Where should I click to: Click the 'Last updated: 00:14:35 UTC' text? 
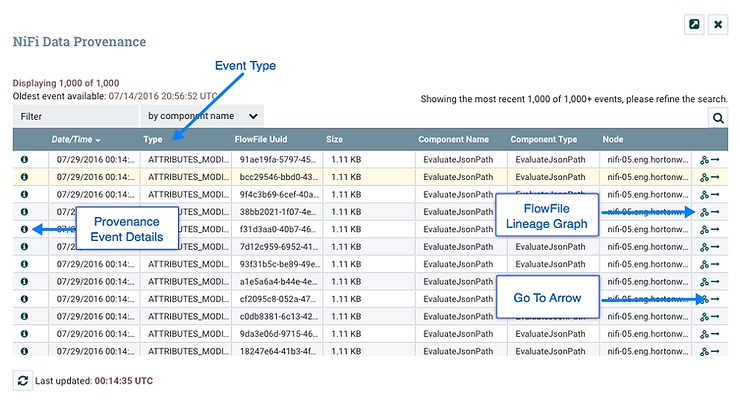[94, 381]
